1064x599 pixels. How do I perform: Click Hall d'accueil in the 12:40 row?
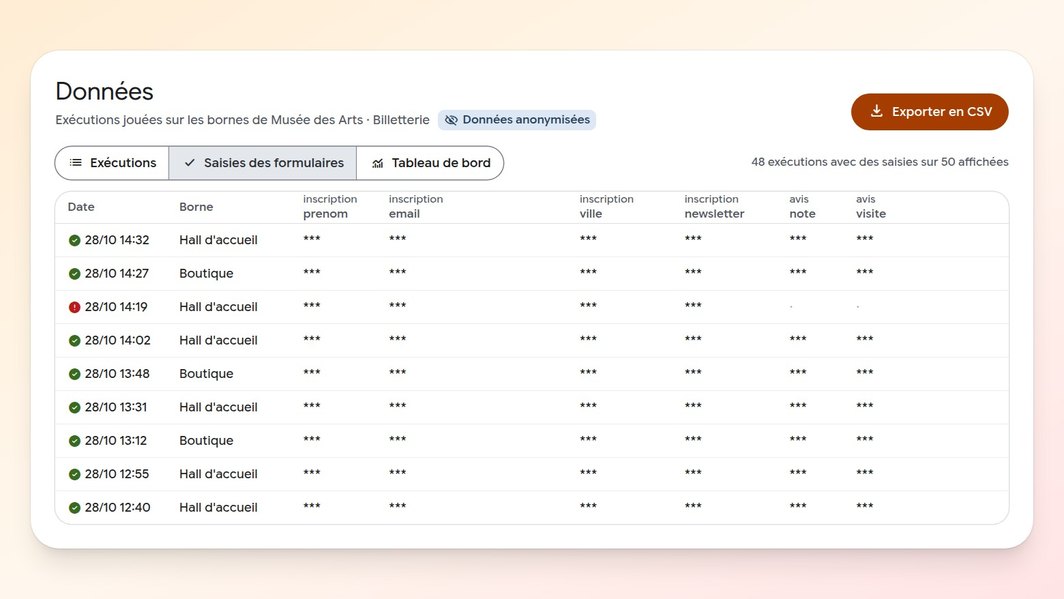point(218,507)
